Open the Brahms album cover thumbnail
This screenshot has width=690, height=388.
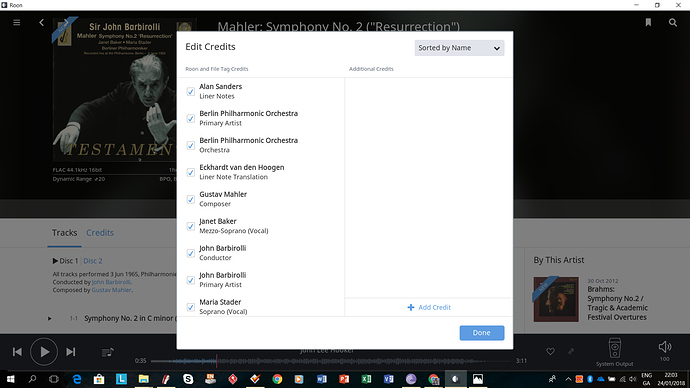coord(556,299)
